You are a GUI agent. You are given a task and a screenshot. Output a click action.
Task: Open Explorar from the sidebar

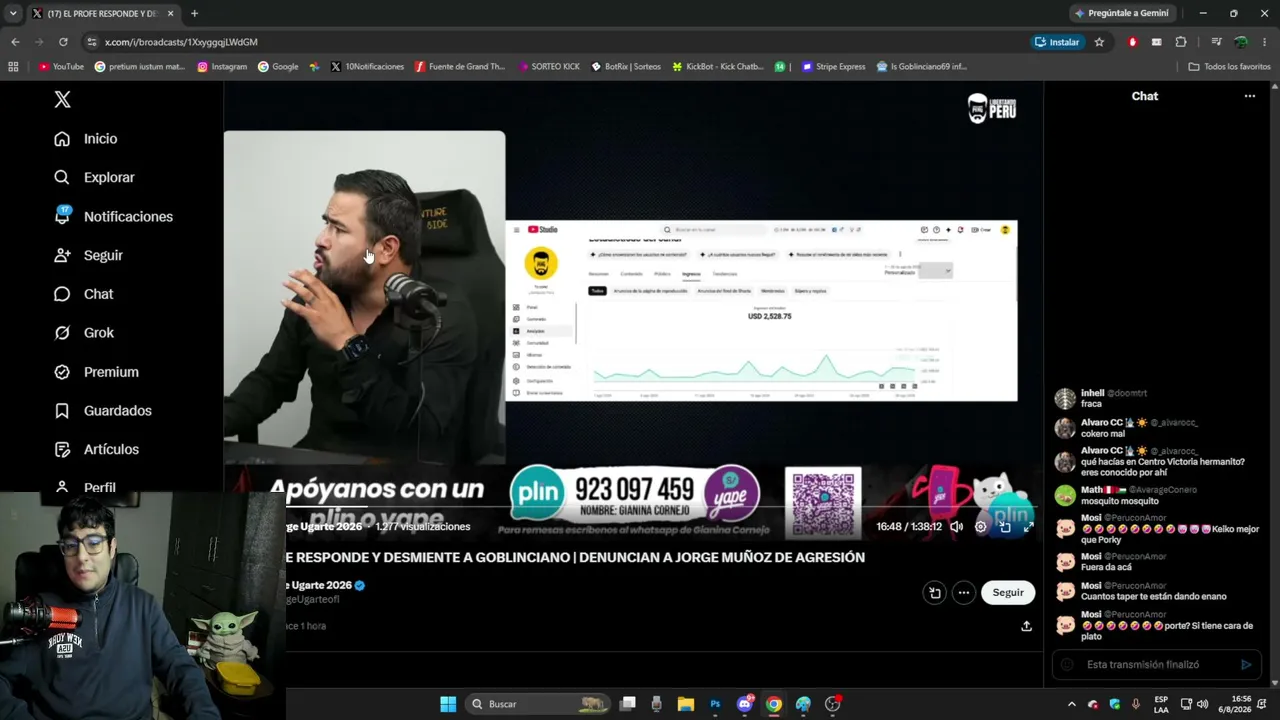point(94,177)
